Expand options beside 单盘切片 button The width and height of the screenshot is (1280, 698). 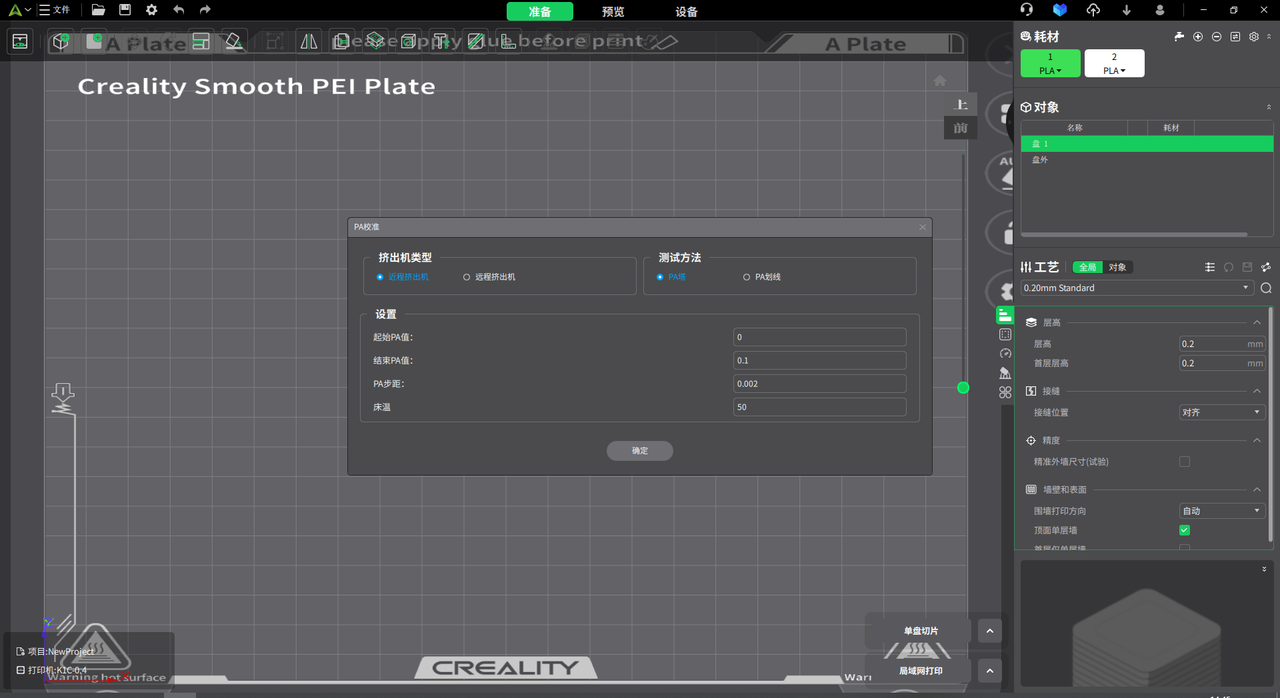(989, 631)
